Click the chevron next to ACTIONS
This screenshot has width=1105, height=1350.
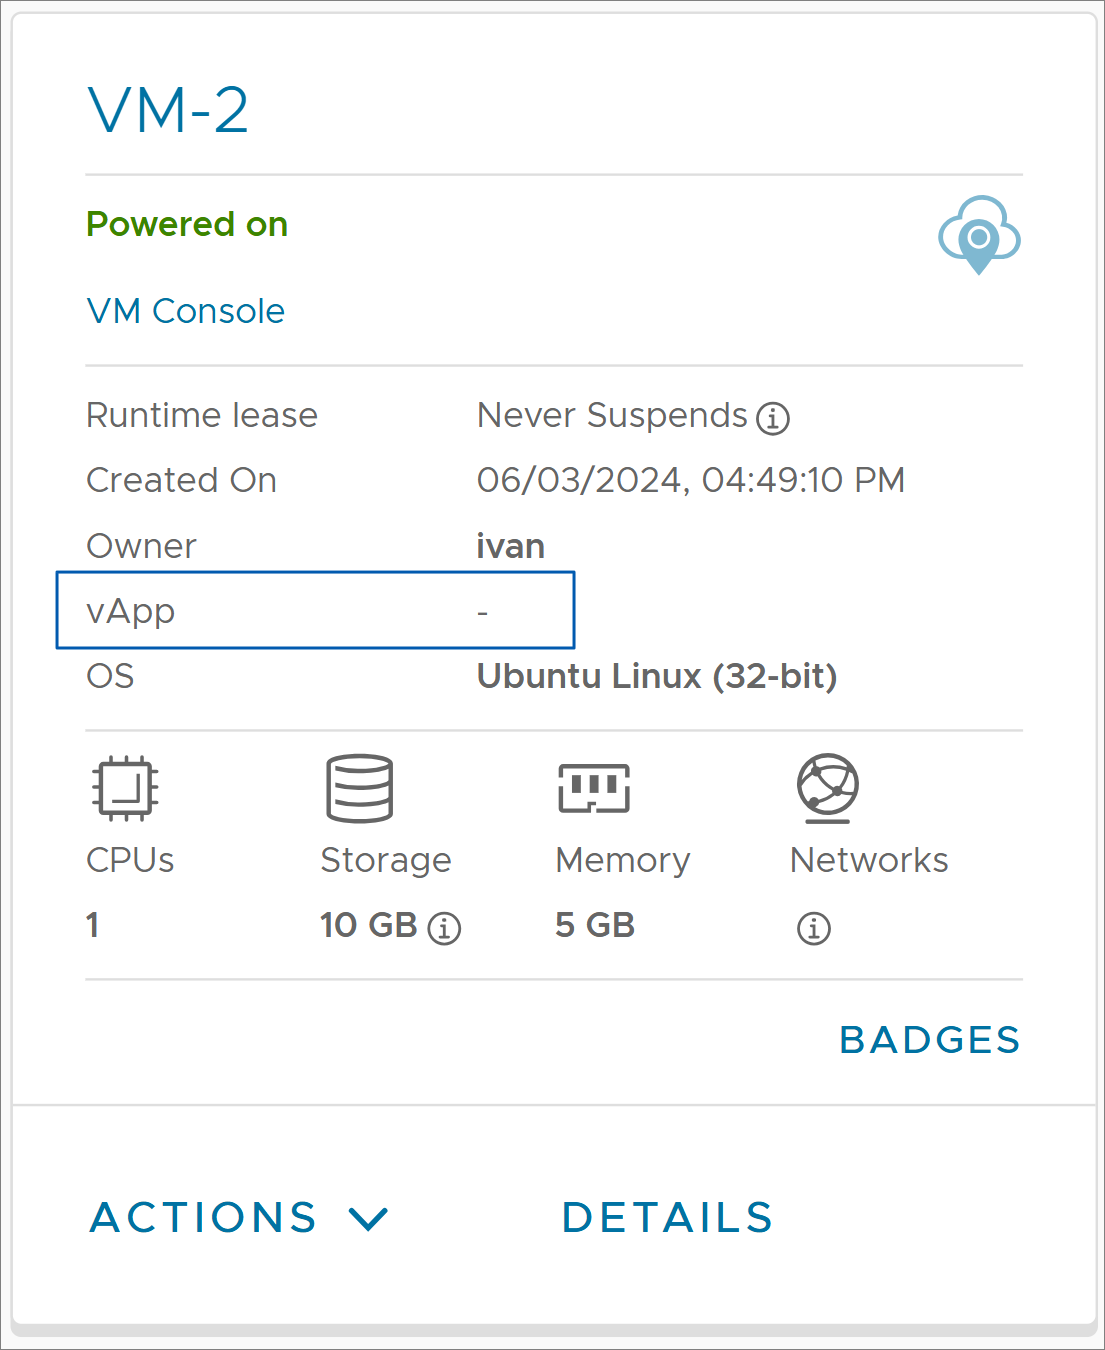368,1218
